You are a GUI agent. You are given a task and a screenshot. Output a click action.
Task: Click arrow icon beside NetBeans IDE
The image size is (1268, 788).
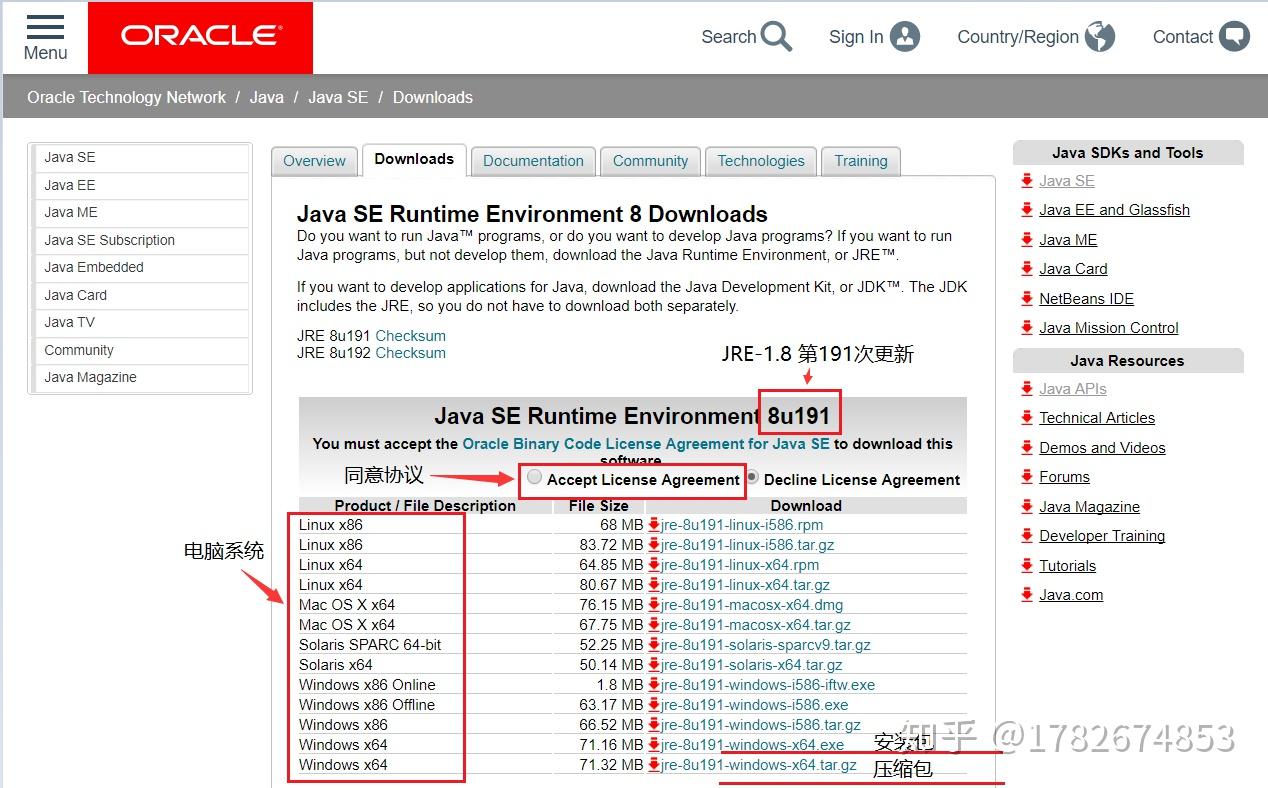(1027, 299)
